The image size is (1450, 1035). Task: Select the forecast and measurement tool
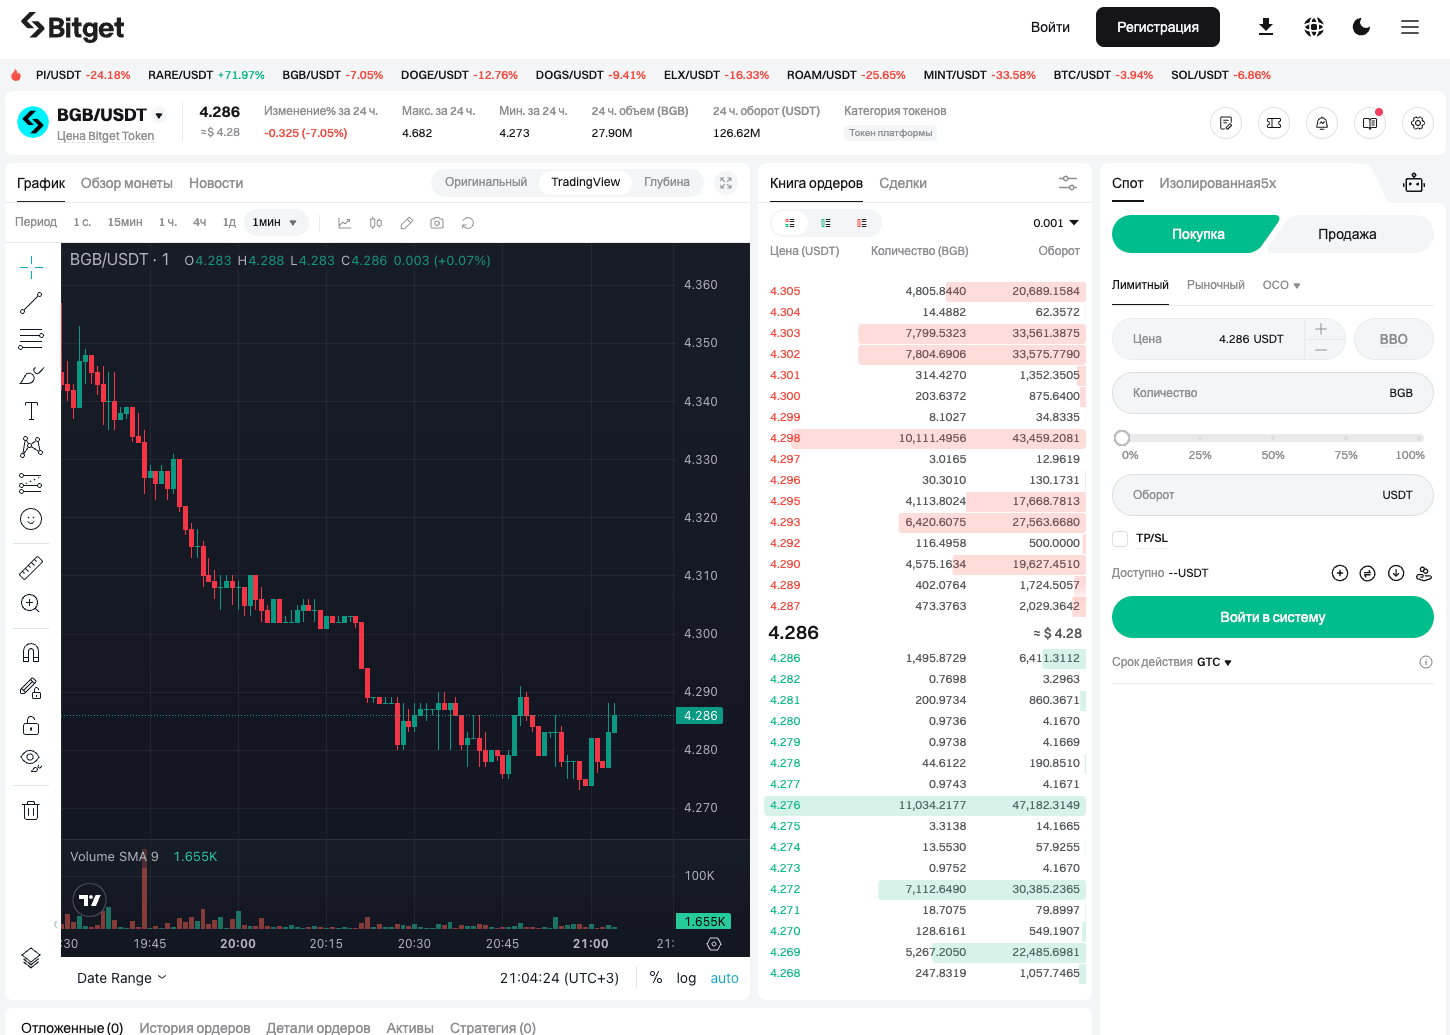click(x=31, y=483)
